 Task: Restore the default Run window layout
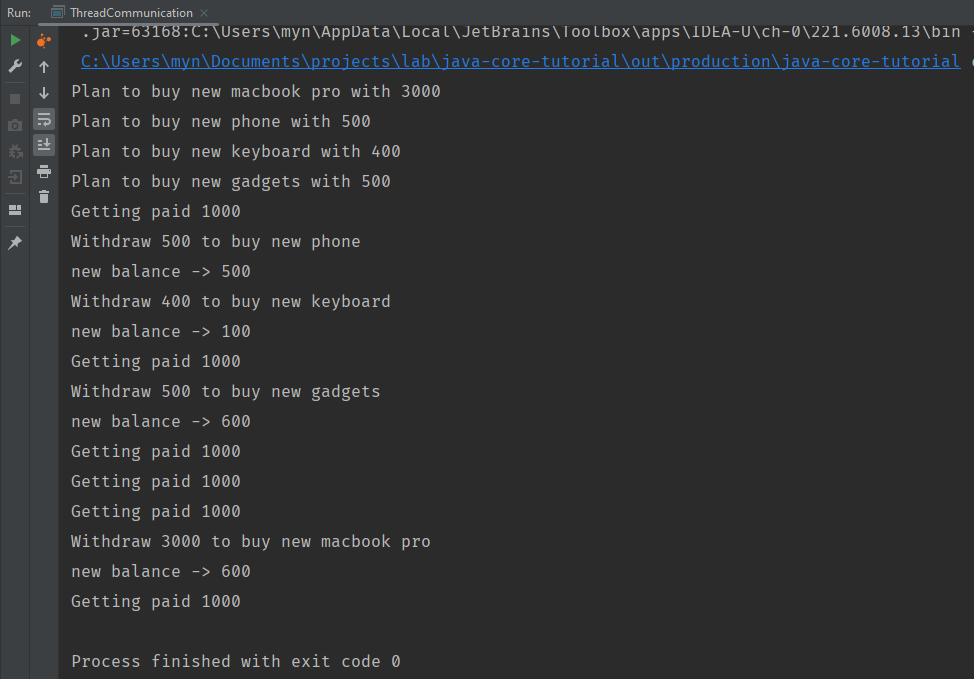[15, 210]
